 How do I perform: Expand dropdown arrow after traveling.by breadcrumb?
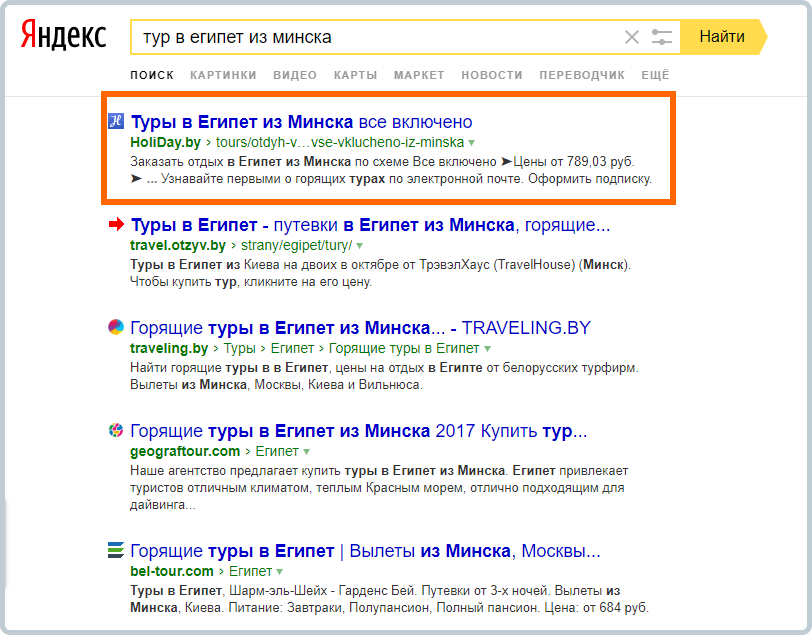[x=487, y=349]
